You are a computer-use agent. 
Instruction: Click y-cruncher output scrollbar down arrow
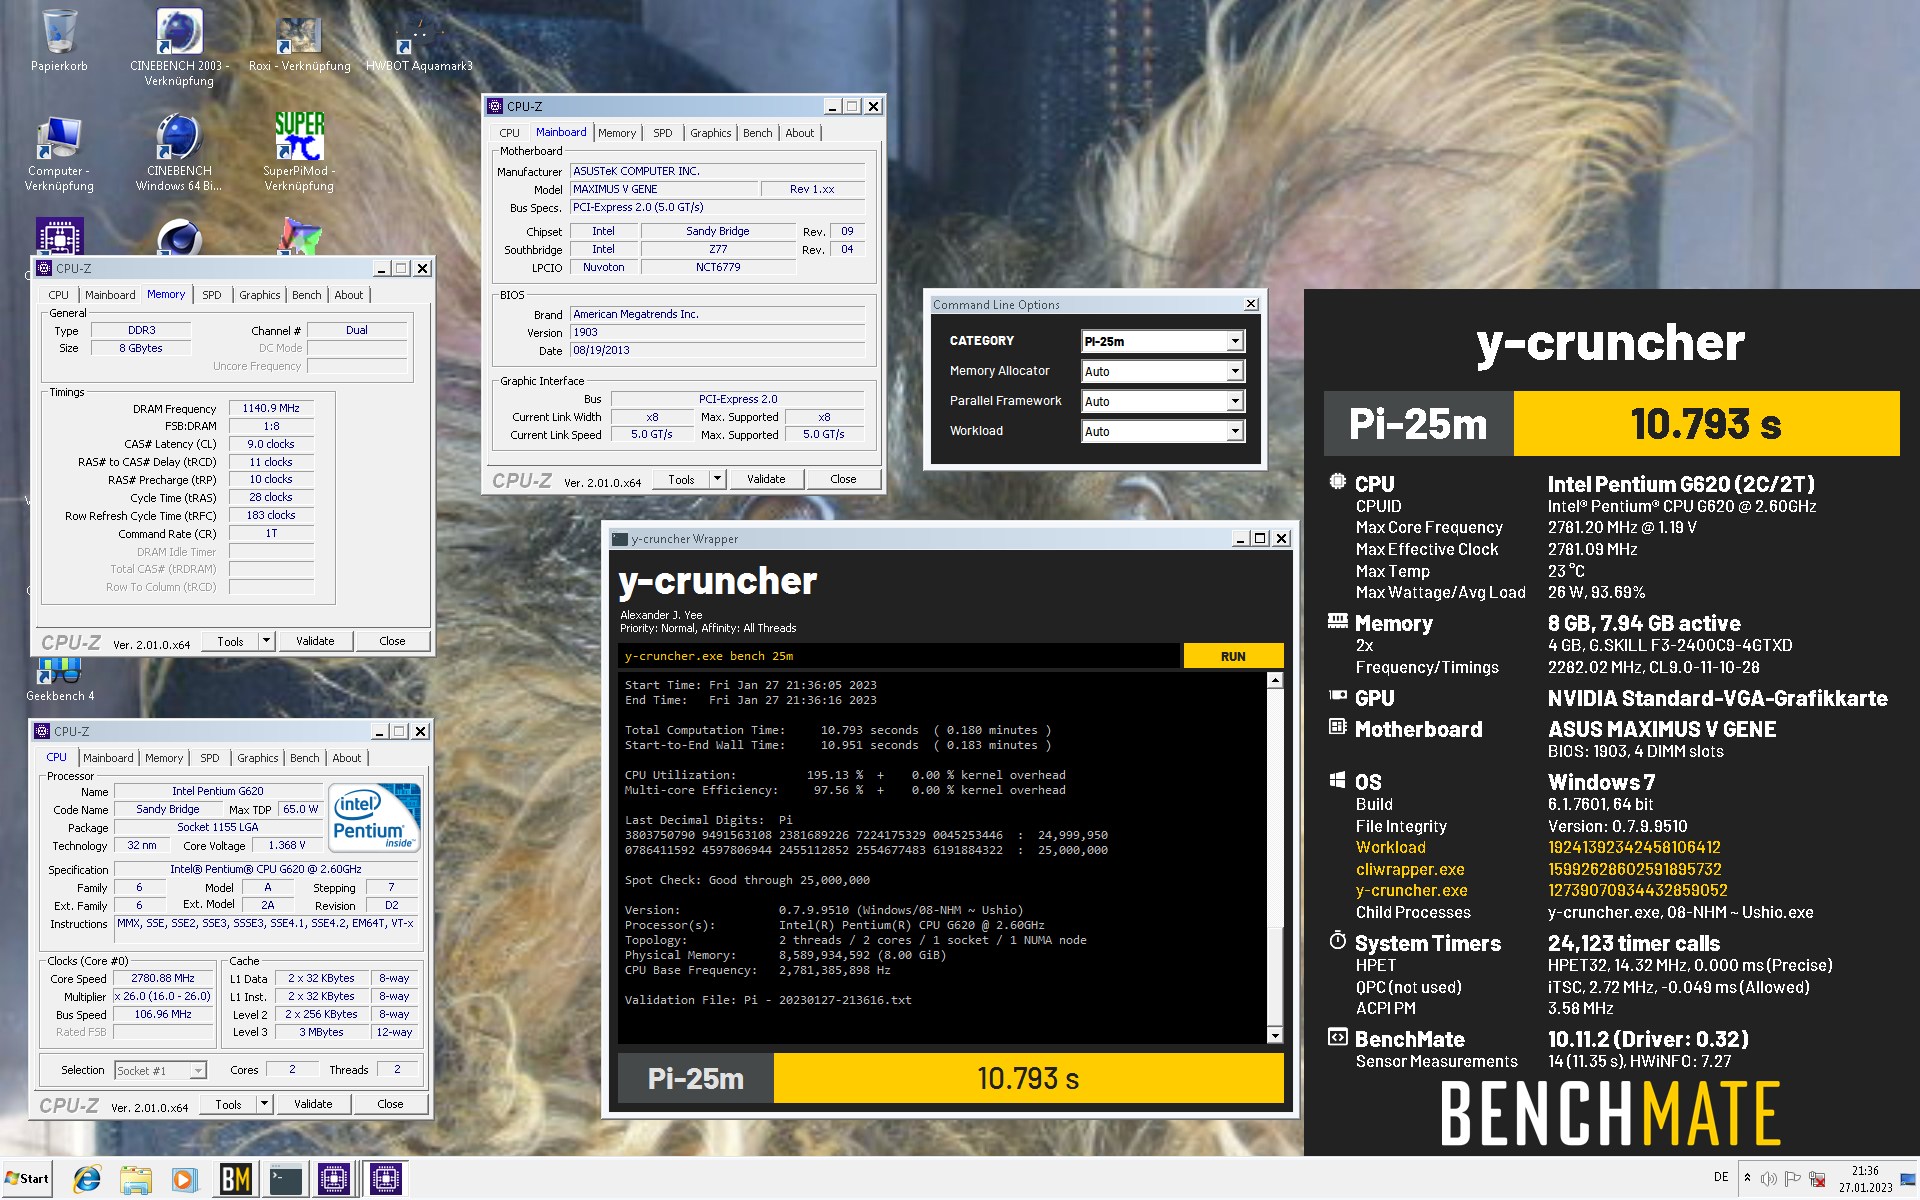click(1275, 1035)
